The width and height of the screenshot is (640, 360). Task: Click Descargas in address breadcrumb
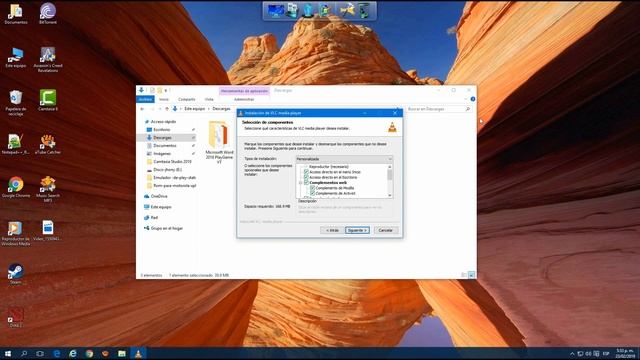(x=222, y=109)
